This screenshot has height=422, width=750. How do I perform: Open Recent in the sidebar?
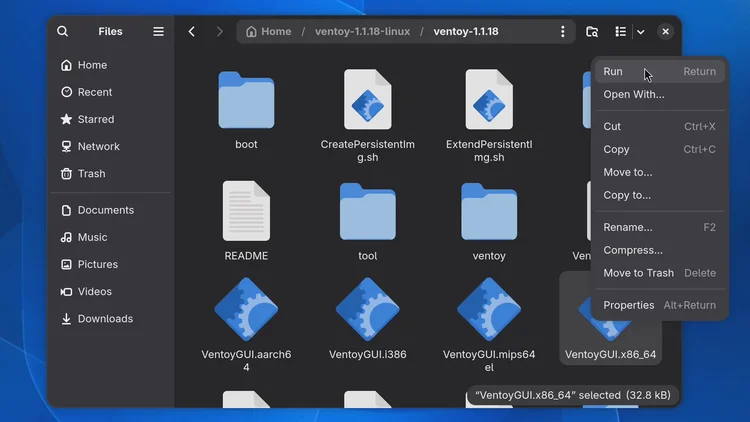(x=110, y=92)
